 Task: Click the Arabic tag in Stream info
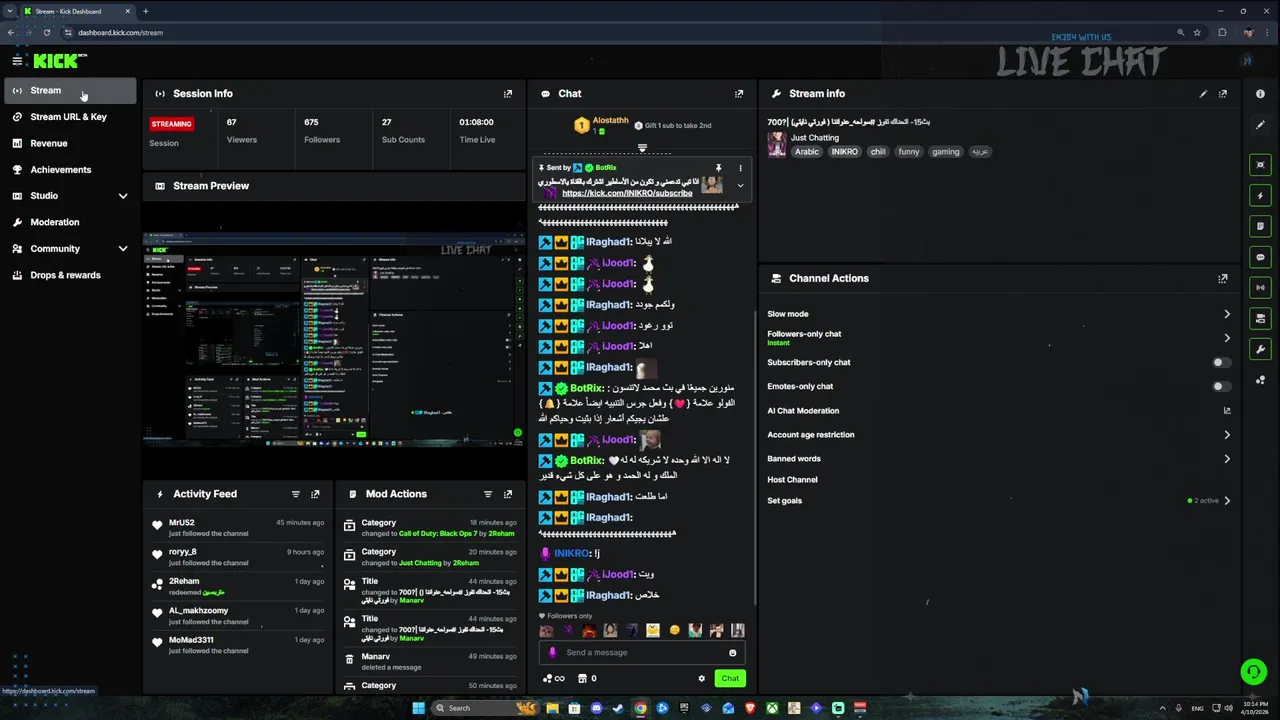(807, 152)
